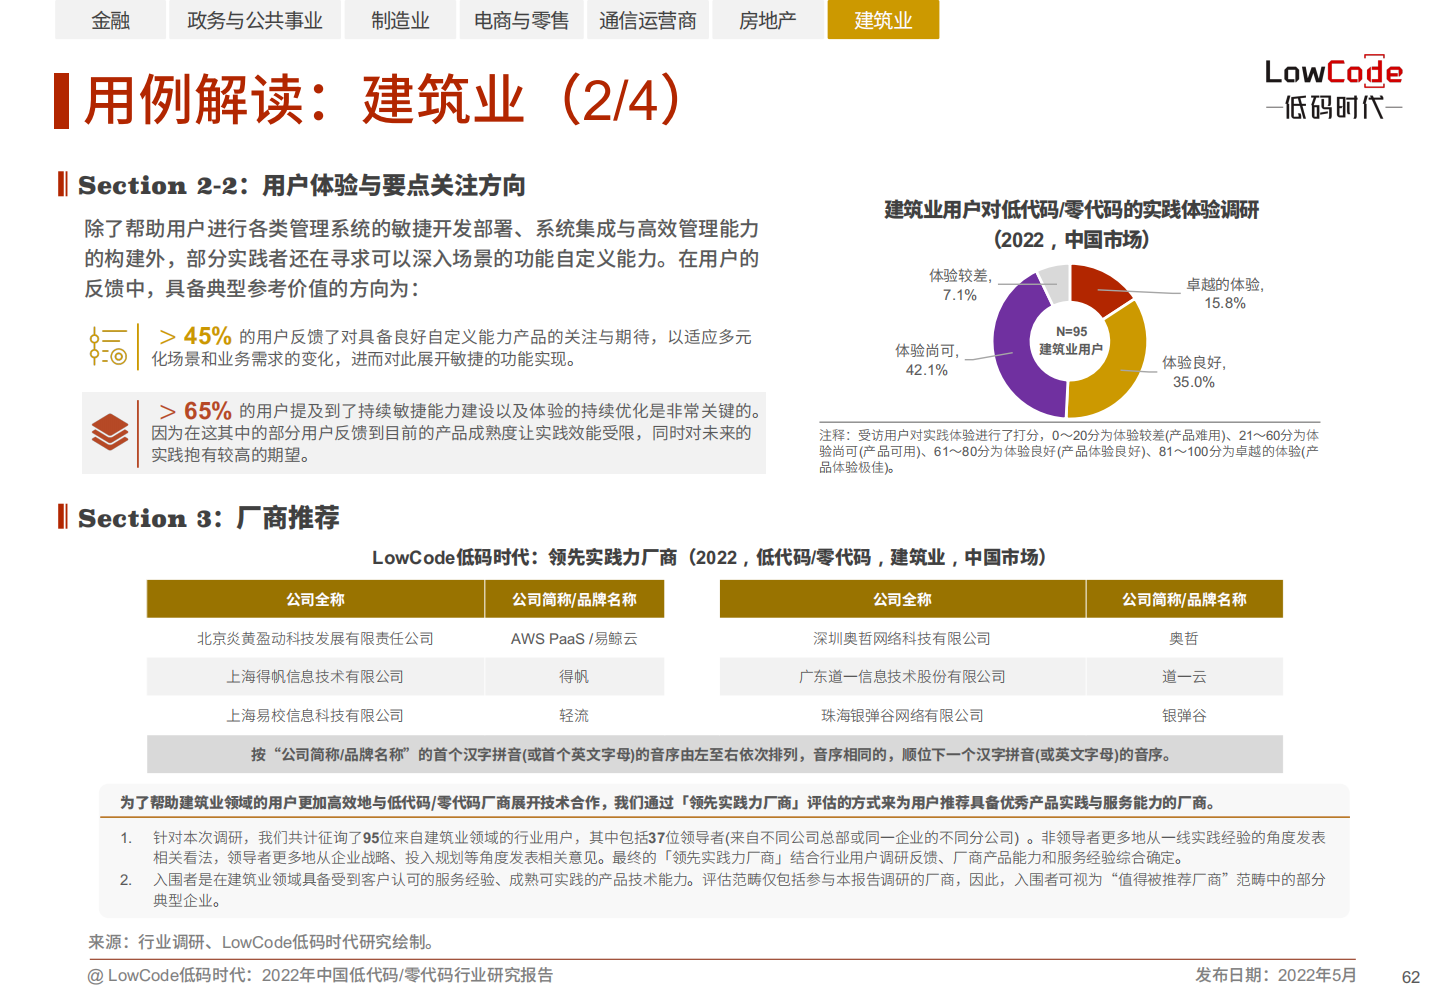Click the AWS PaaS / 易鲸云 cell
This screenshot has height=1000, width=1444.
tap(574, 638)
